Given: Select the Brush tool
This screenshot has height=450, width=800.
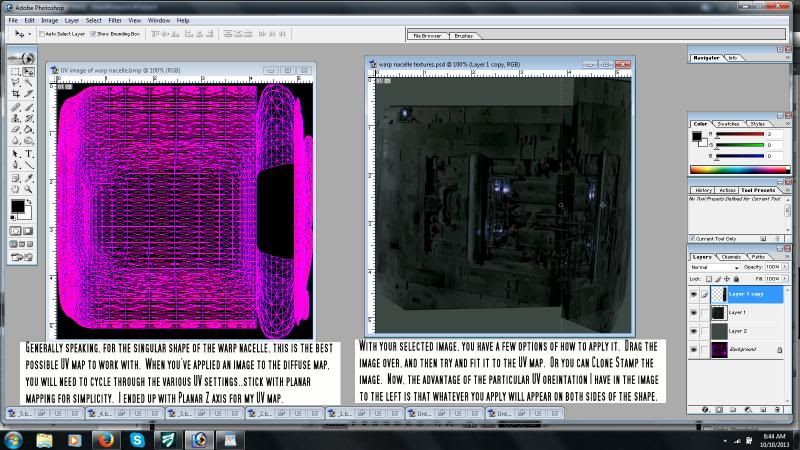Looking at the screenshot, I should tap(29, 107).
